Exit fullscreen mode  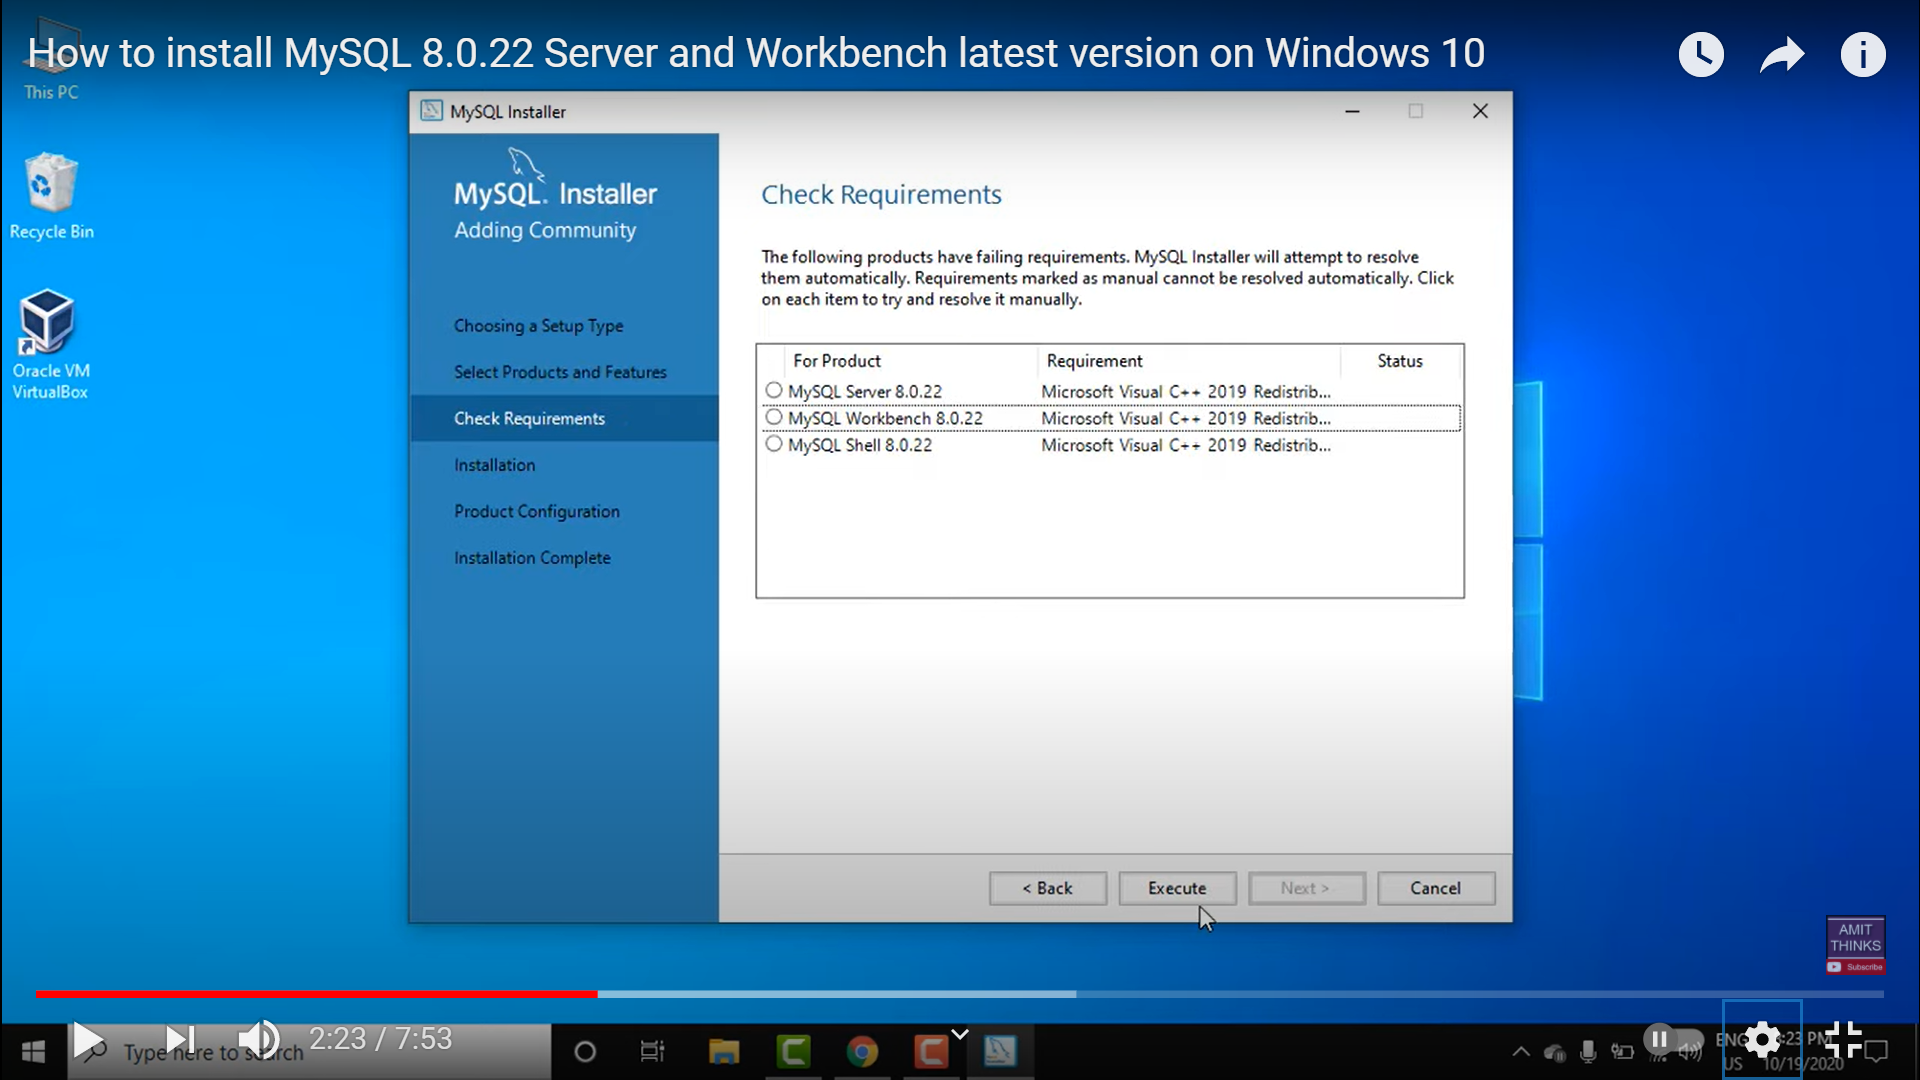coord(1843,1040)
